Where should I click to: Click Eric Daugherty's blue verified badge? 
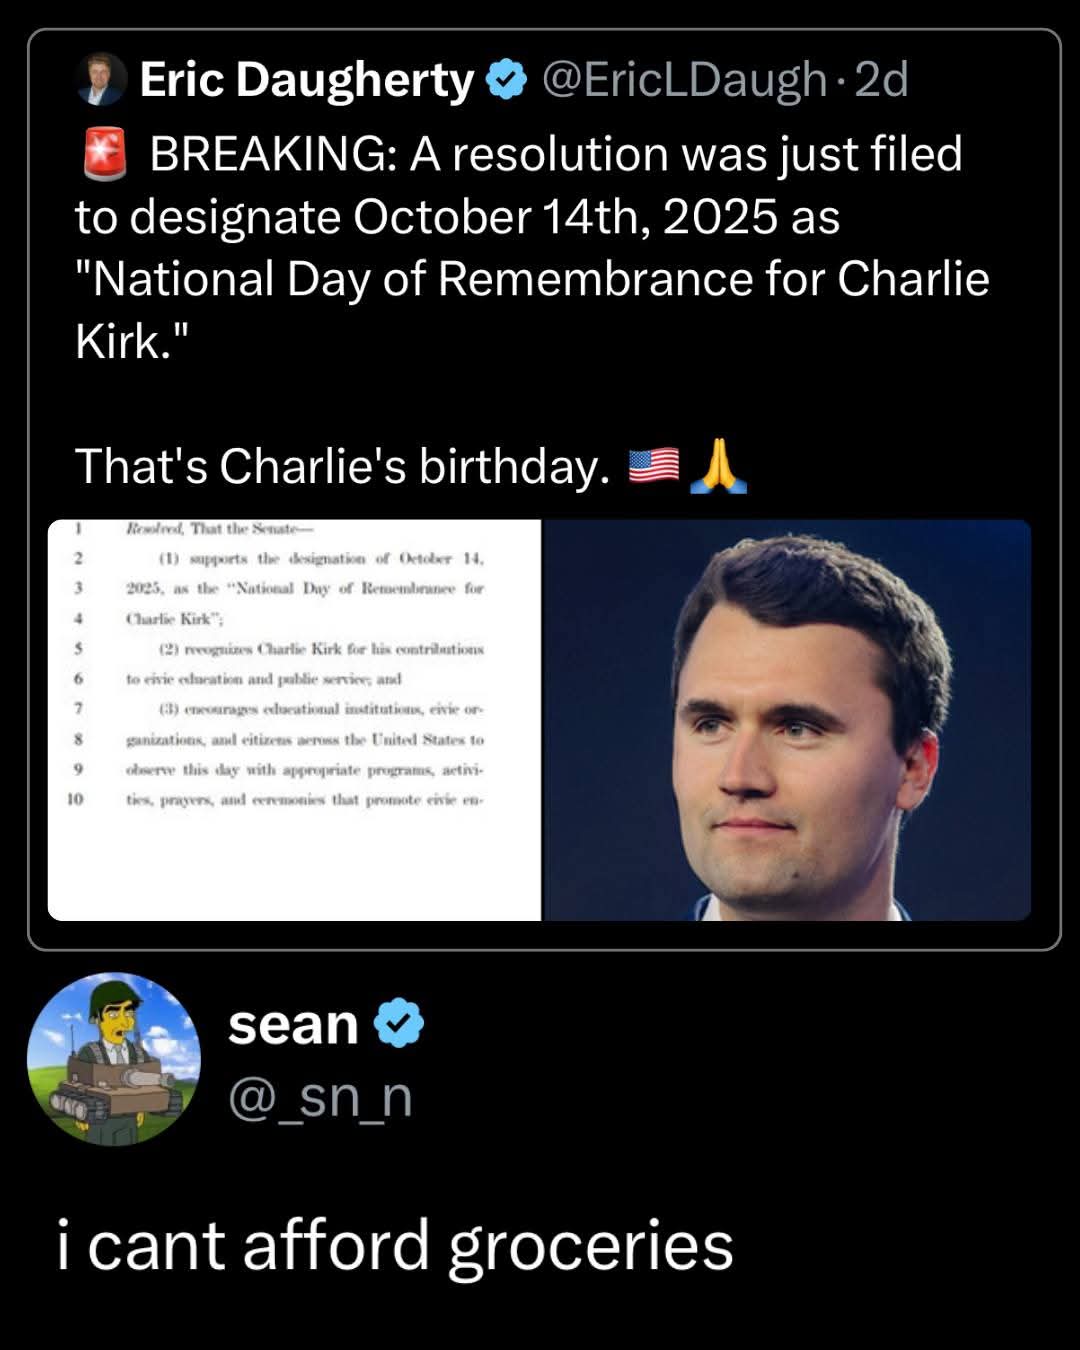click(506, 81)
